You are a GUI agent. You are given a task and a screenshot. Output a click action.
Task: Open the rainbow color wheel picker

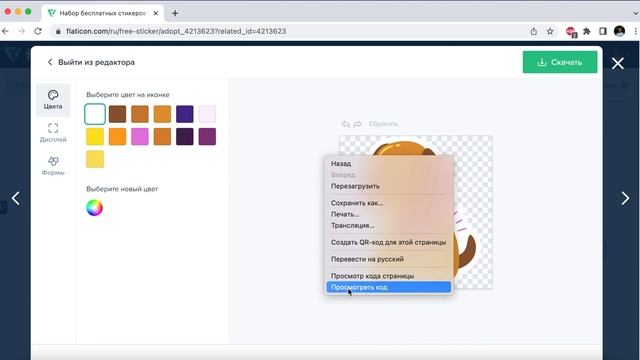pos(94,208)
